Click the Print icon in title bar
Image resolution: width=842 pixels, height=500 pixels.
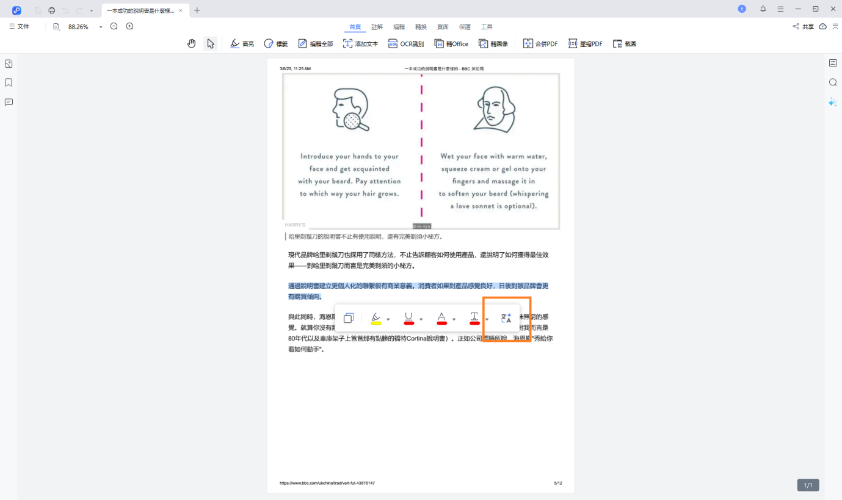pyautogui.click(x=52, y=10)
